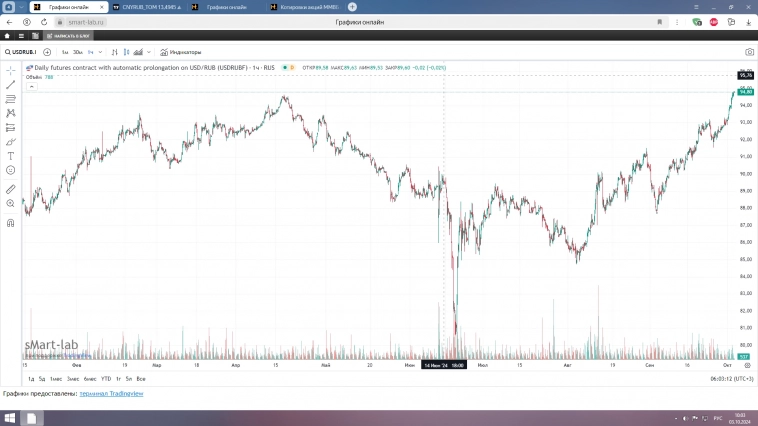Image resolution: width=758 pixels, height=426 pixels.
Task: Open the news list icon in site bar
Action: pos(35,36)
